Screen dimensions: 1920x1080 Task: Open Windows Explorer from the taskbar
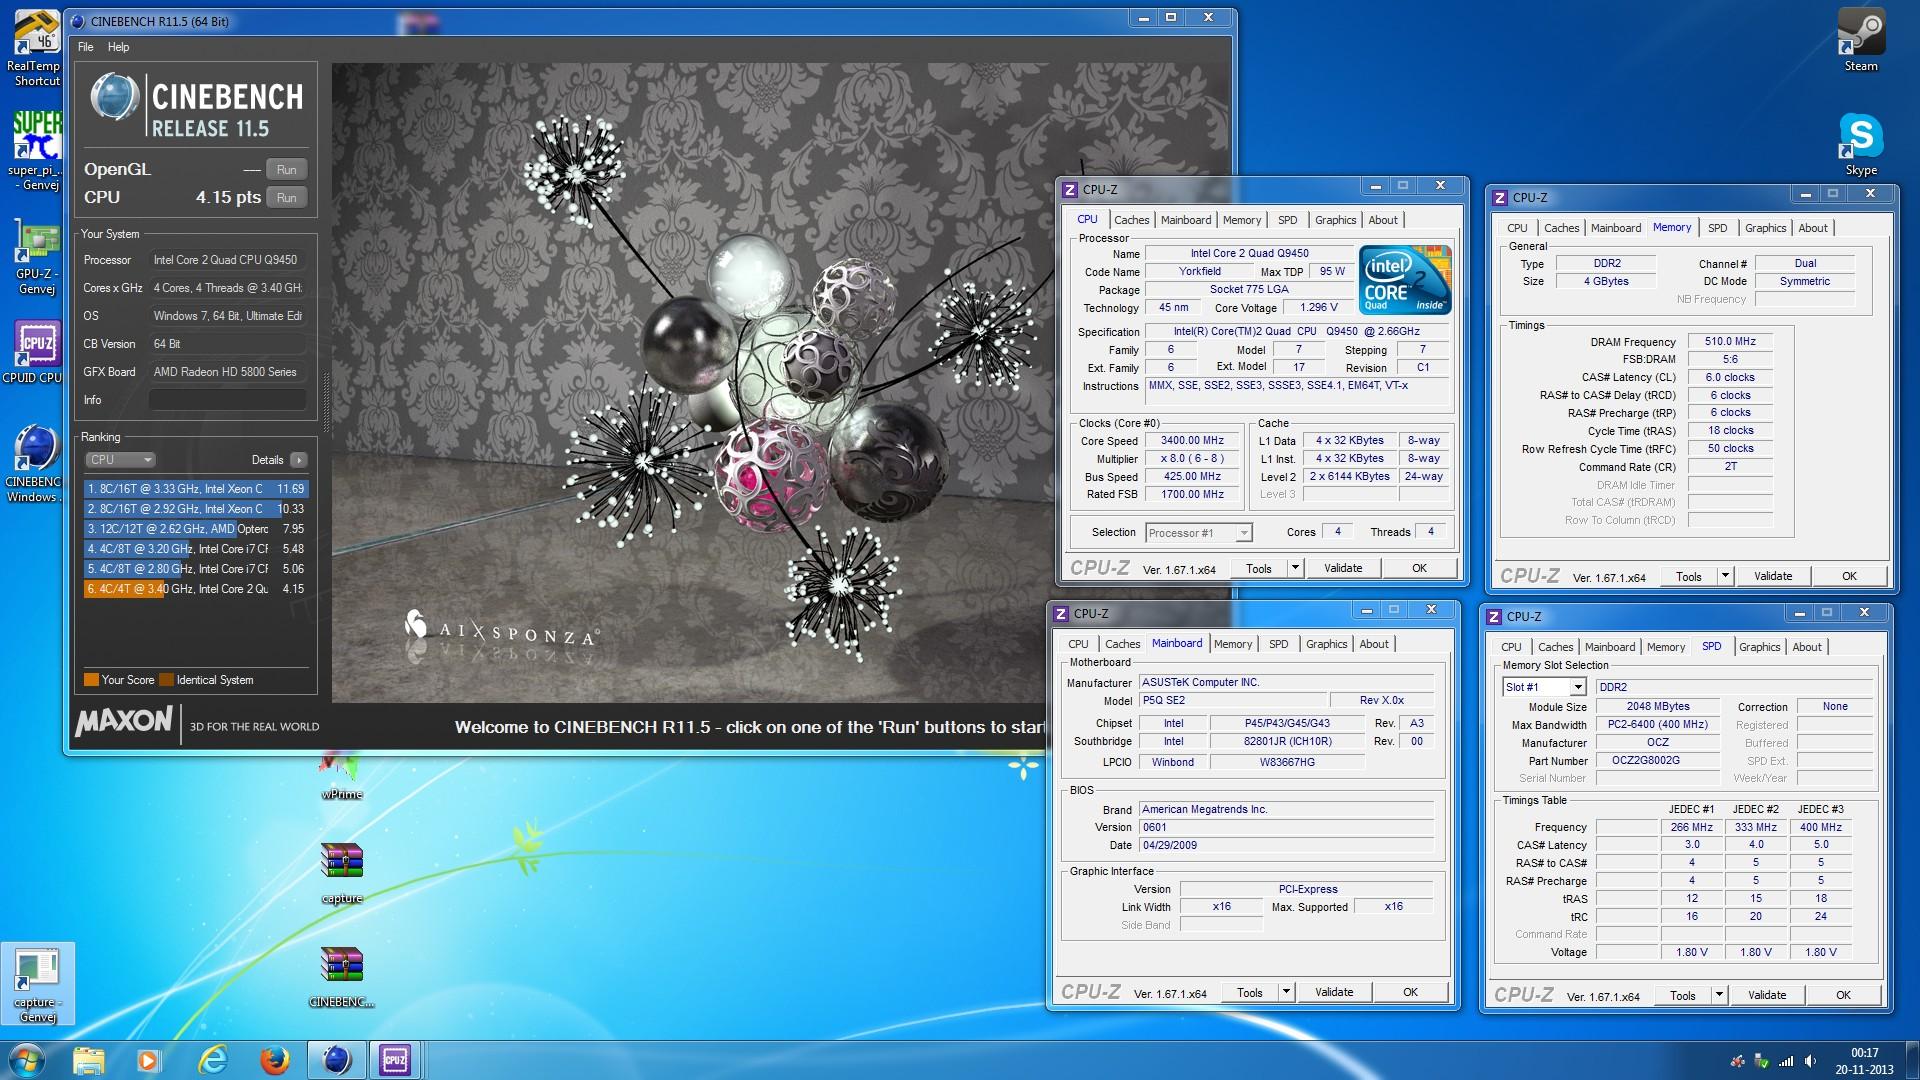[89, 1060]
